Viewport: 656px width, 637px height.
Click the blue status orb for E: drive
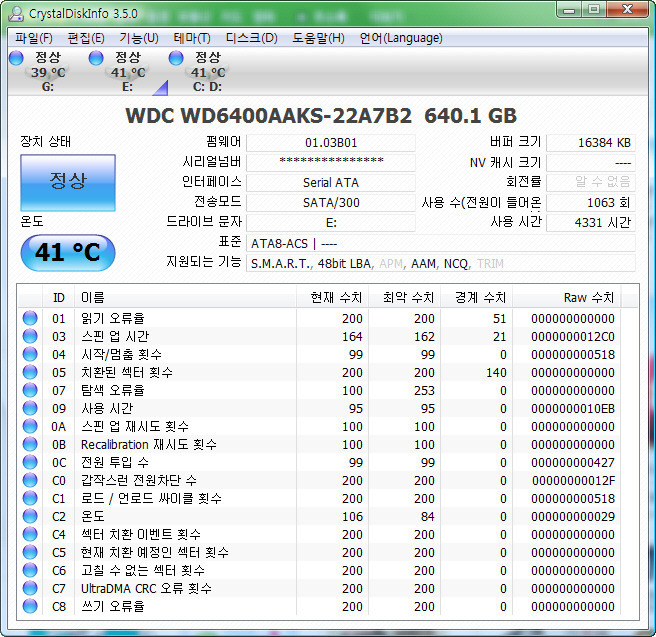click(x=96, y=58)
